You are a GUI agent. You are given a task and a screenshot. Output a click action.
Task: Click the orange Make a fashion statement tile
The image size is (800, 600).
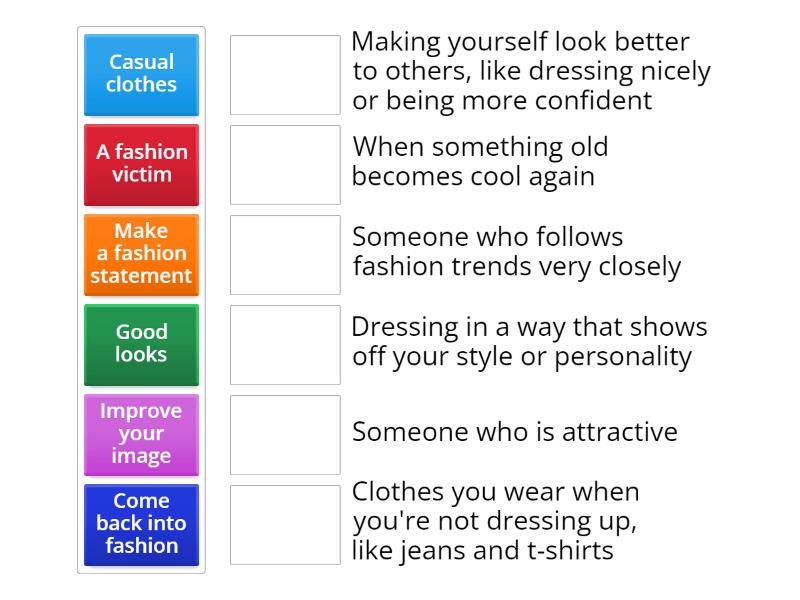(141, 254)
